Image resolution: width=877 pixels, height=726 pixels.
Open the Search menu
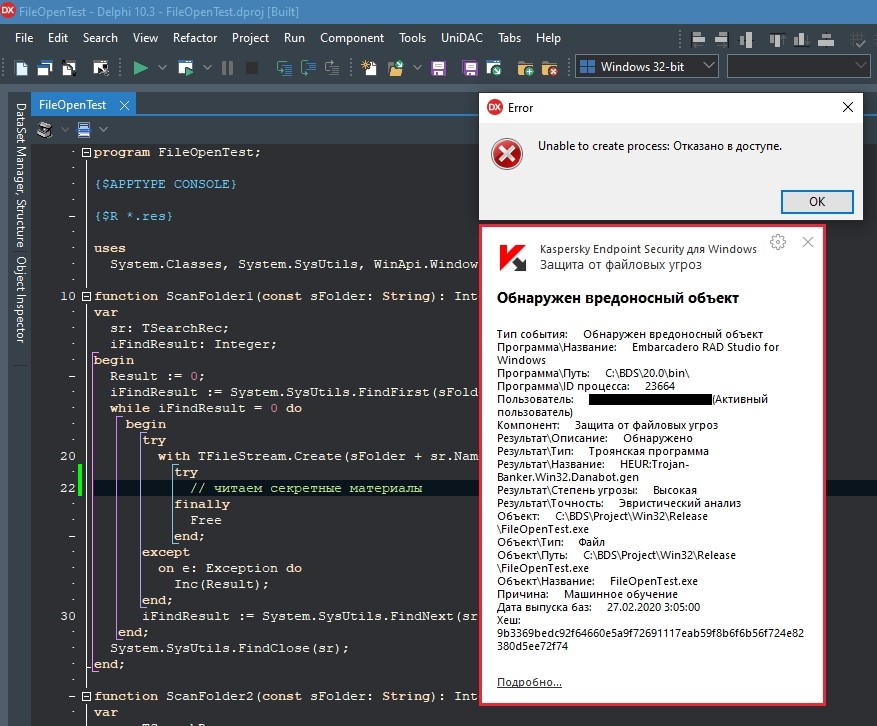[100, 38]
